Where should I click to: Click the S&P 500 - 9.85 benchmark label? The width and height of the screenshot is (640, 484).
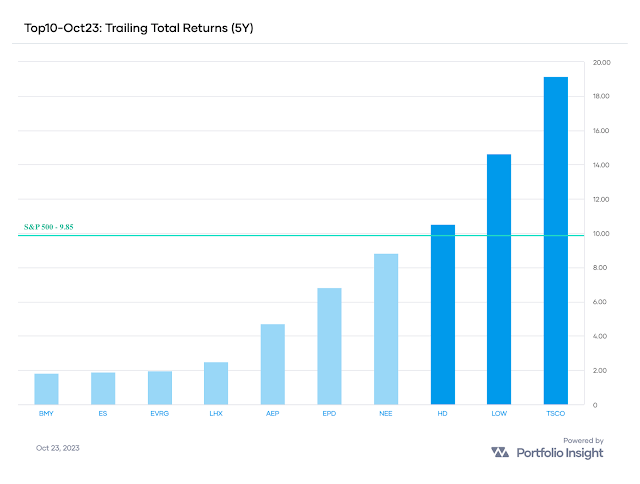coord(49,227)
